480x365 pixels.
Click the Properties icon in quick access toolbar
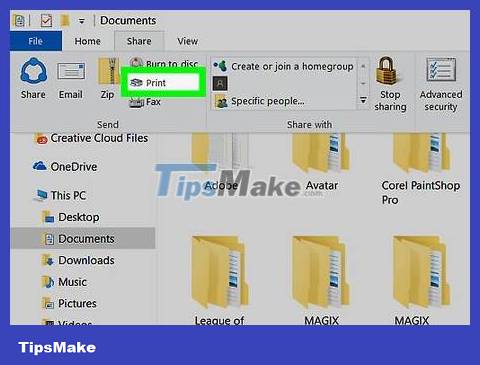click(19, 20)
